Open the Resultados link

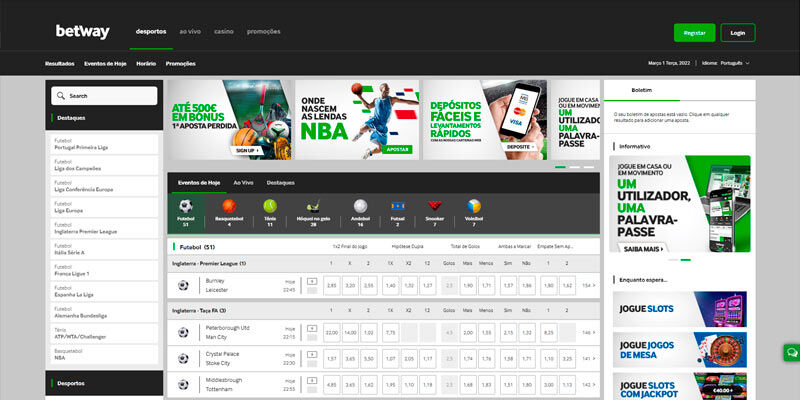[x=60, y=64]
